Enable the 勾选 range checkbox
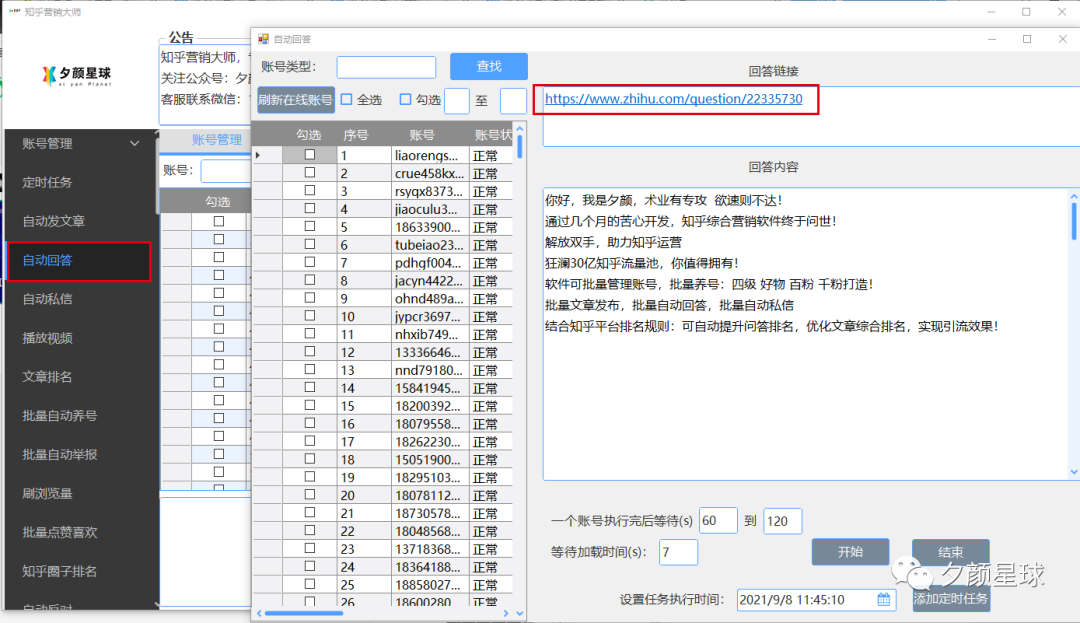The image size is (1080, 623). (x=405, y=99)
